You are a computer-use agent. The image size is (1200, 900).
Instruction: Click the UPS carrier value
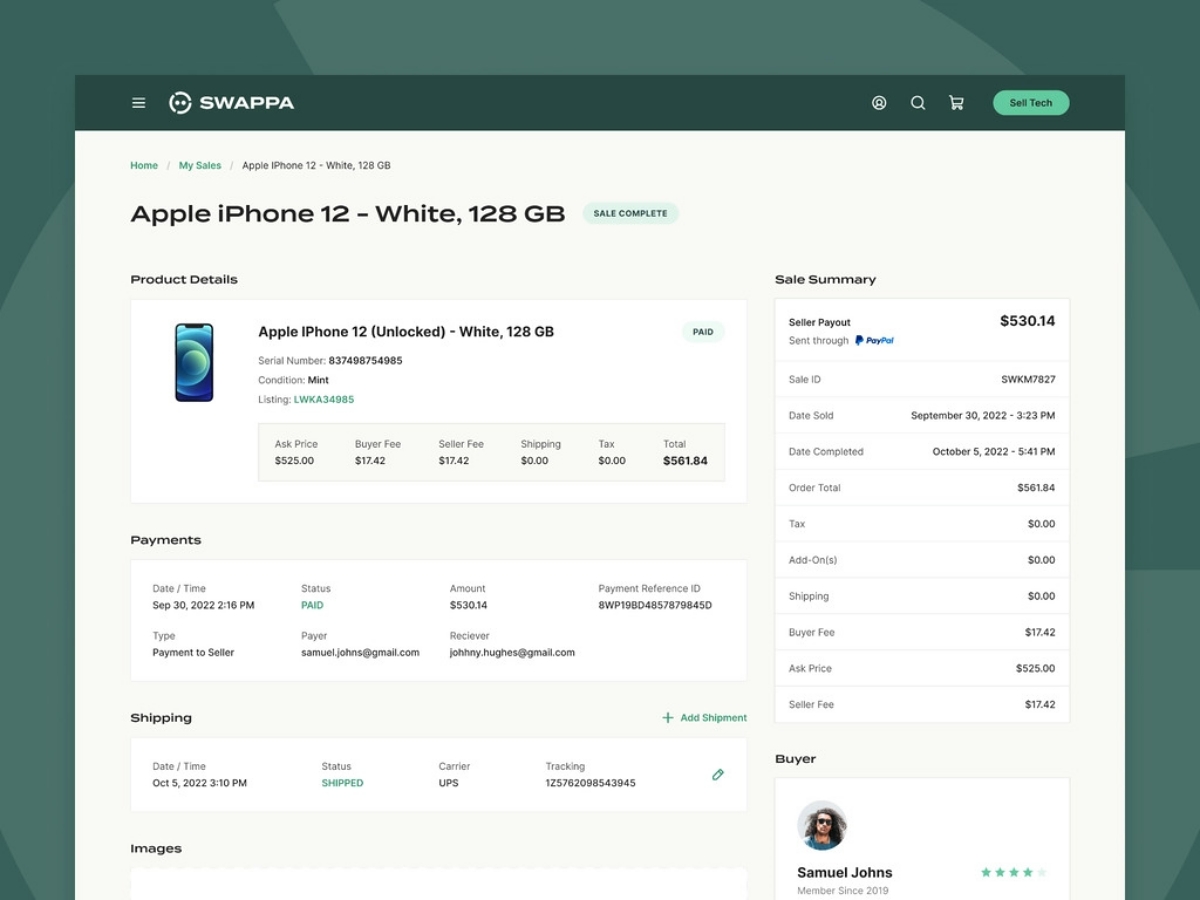[448, 784]
